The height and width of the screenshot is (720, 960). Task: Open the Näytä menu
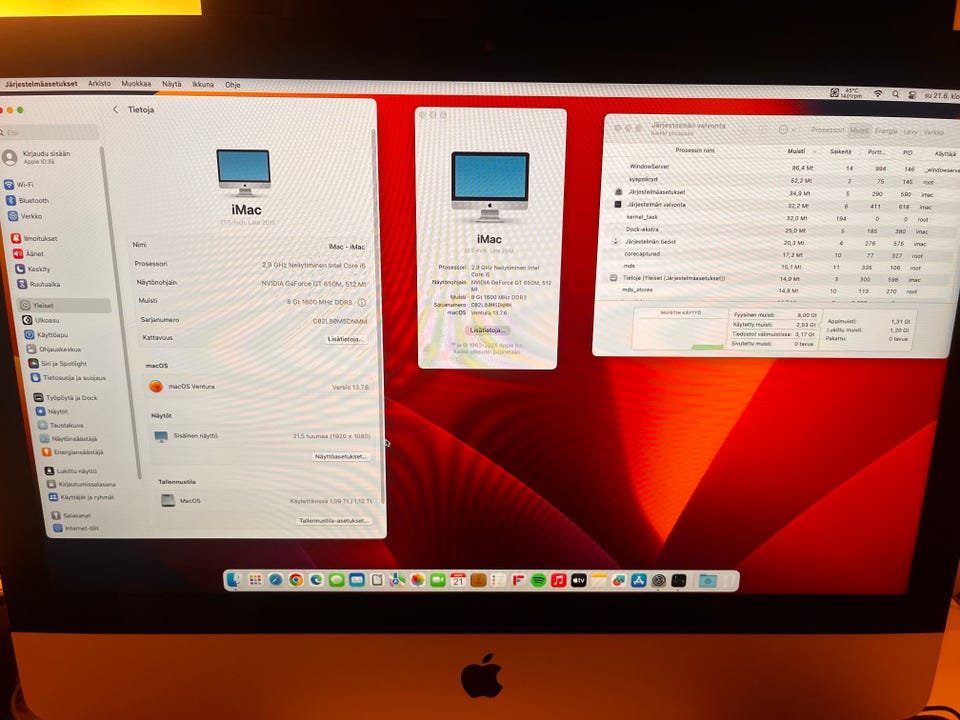coord(171,84)
